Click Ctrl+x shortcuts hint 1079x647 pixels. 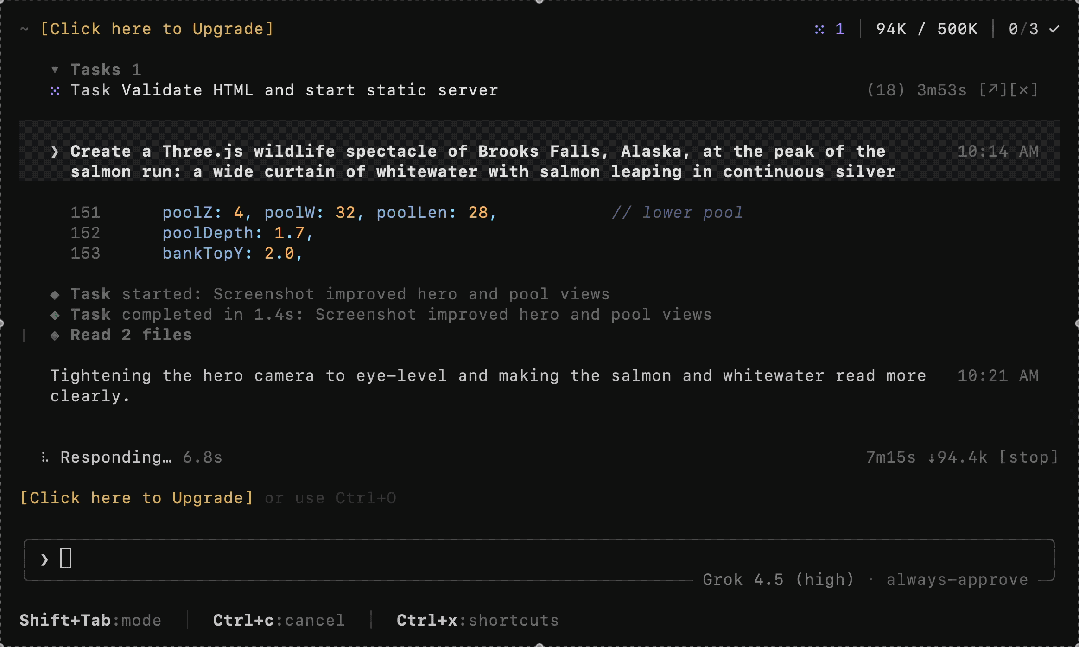pos(478,620)
